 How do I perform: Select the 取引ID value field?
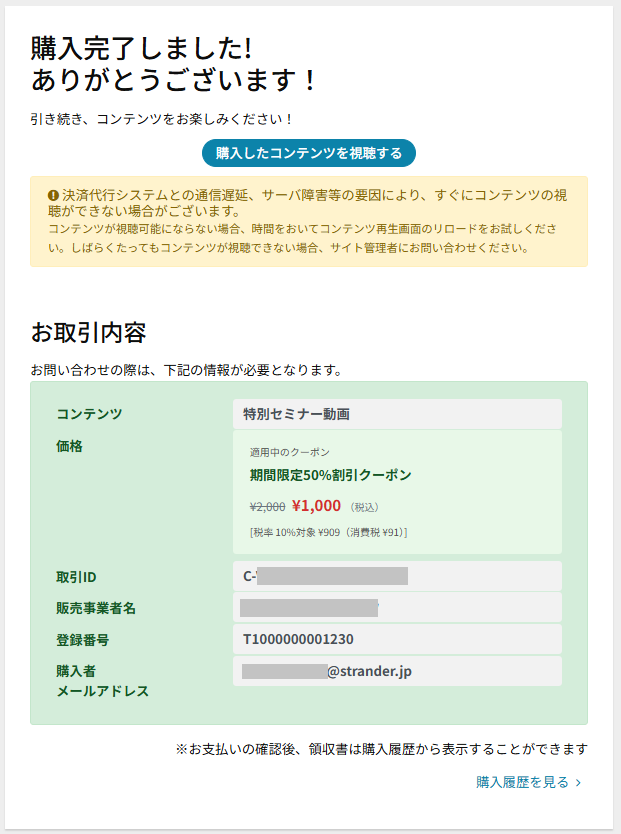[x=397, y=576]
